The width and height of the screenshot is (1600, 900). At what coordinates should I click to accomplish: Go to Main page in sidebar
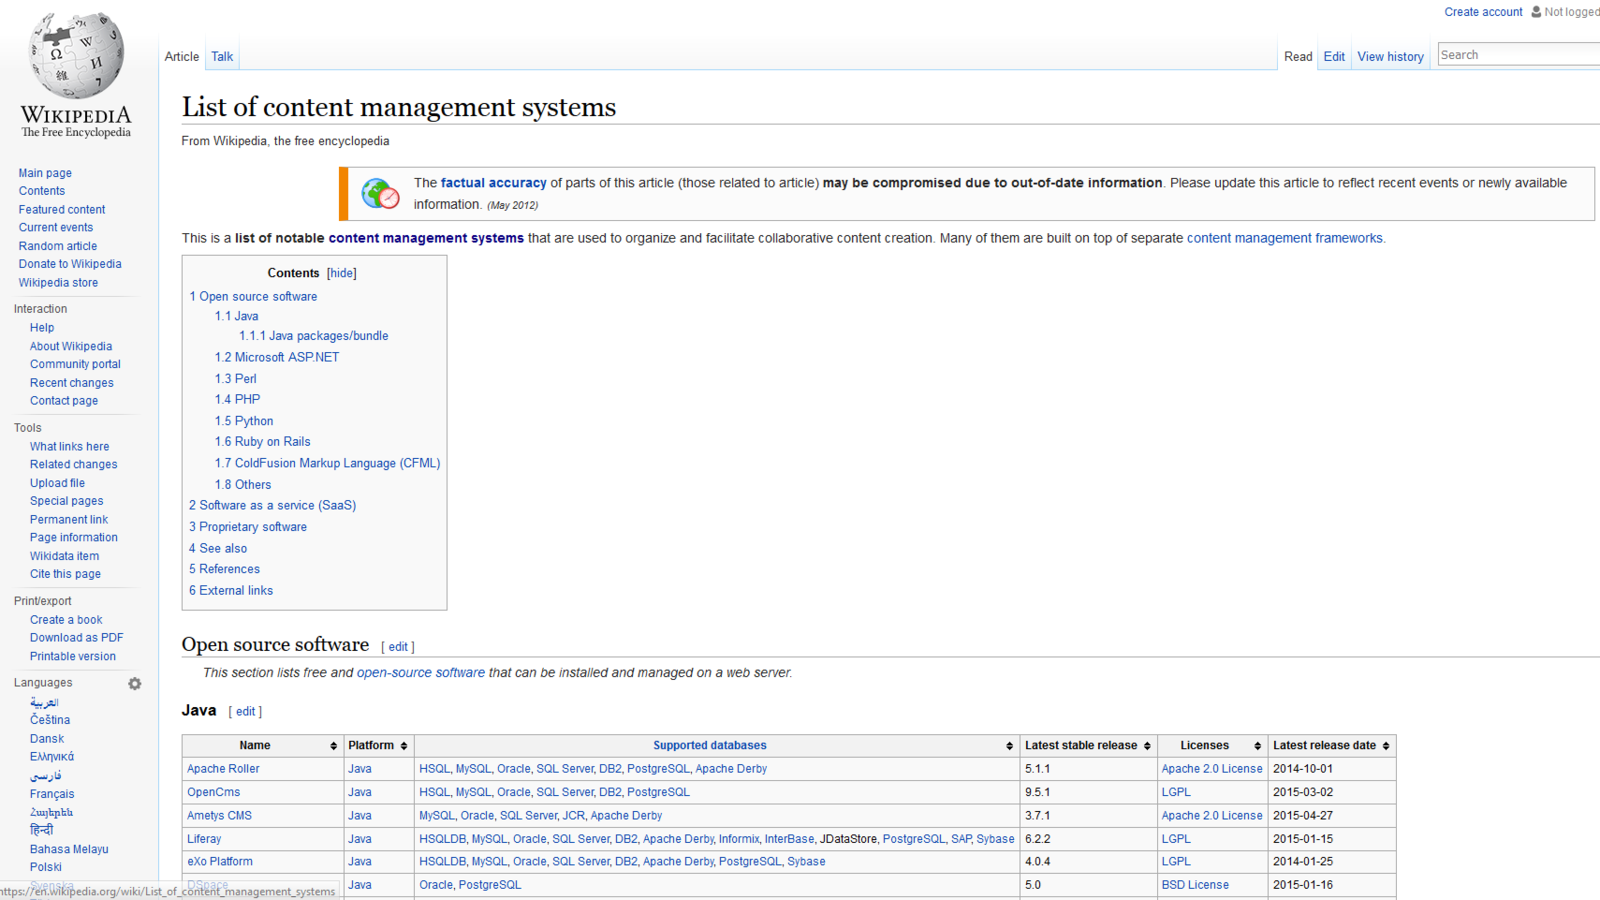pyautogui.click(x=45, y=173)
